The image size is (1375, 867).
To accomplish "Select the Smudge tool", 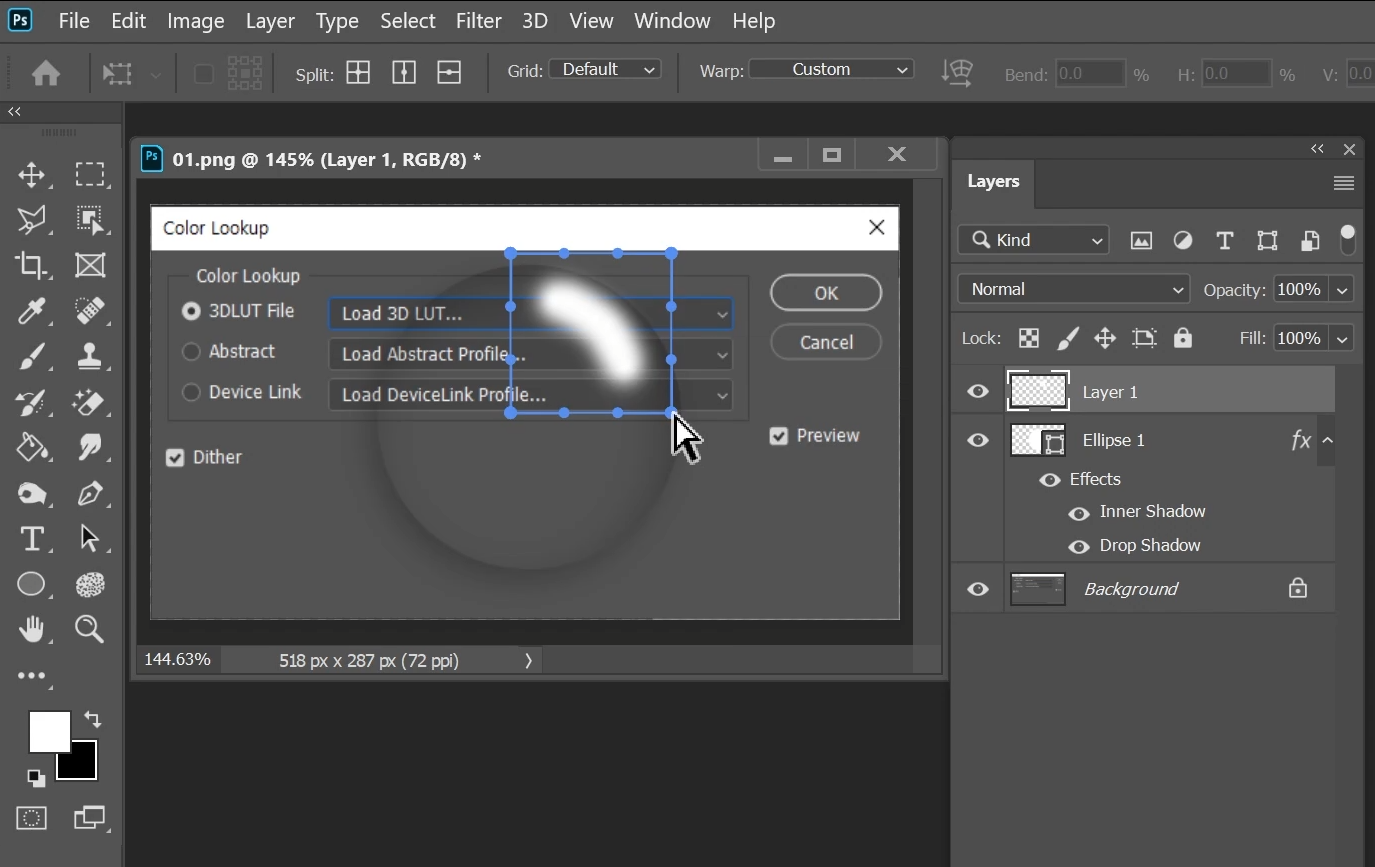I will pos(90,447).
